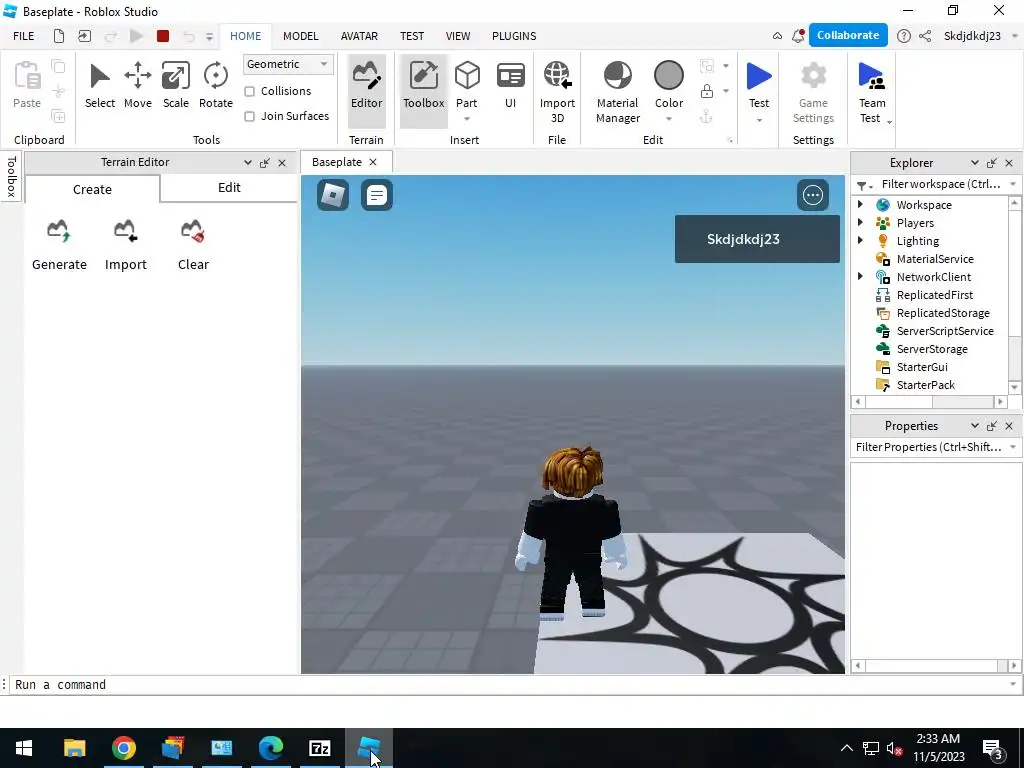
Task: Open the UI insert tool
Action: (511, 85)
